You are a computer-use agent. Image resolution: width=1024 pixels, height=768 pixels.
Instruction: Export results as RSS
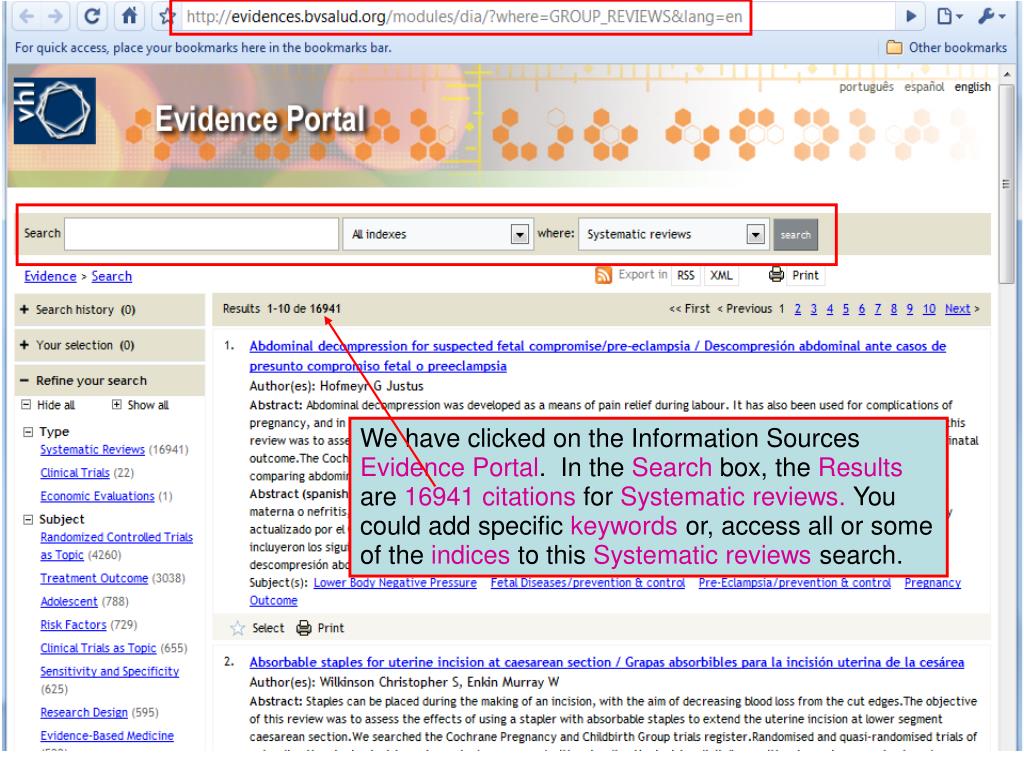(686, 276)
